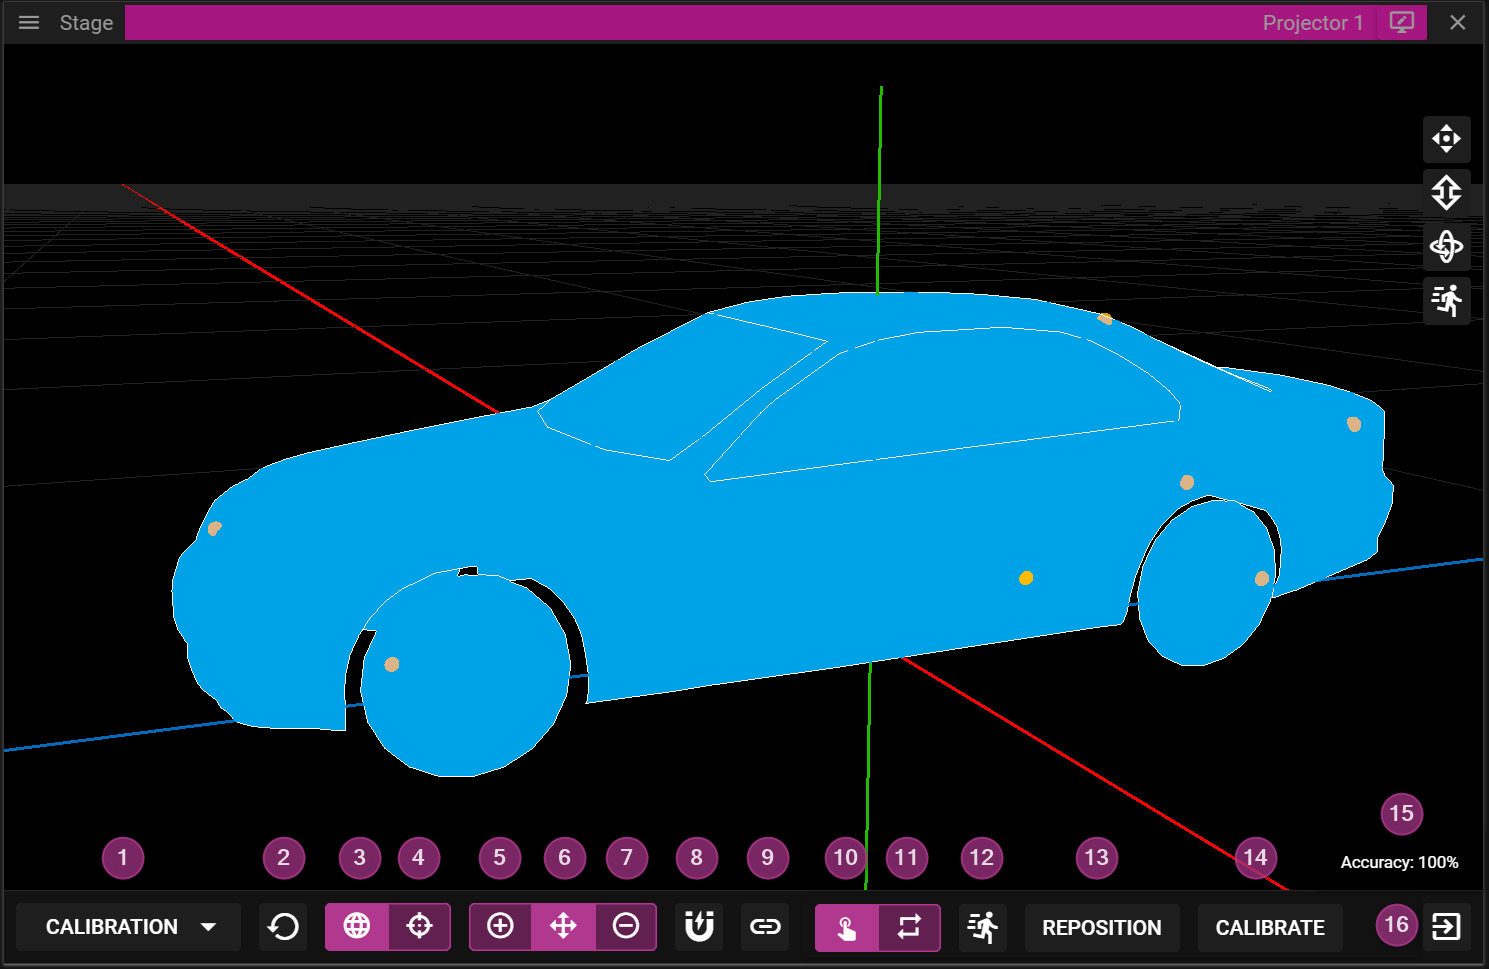This screenshot has width=1489, height=969.
Task: Toggle the globe world mode button
Action: pyautogui.click(x=357, y=927)
